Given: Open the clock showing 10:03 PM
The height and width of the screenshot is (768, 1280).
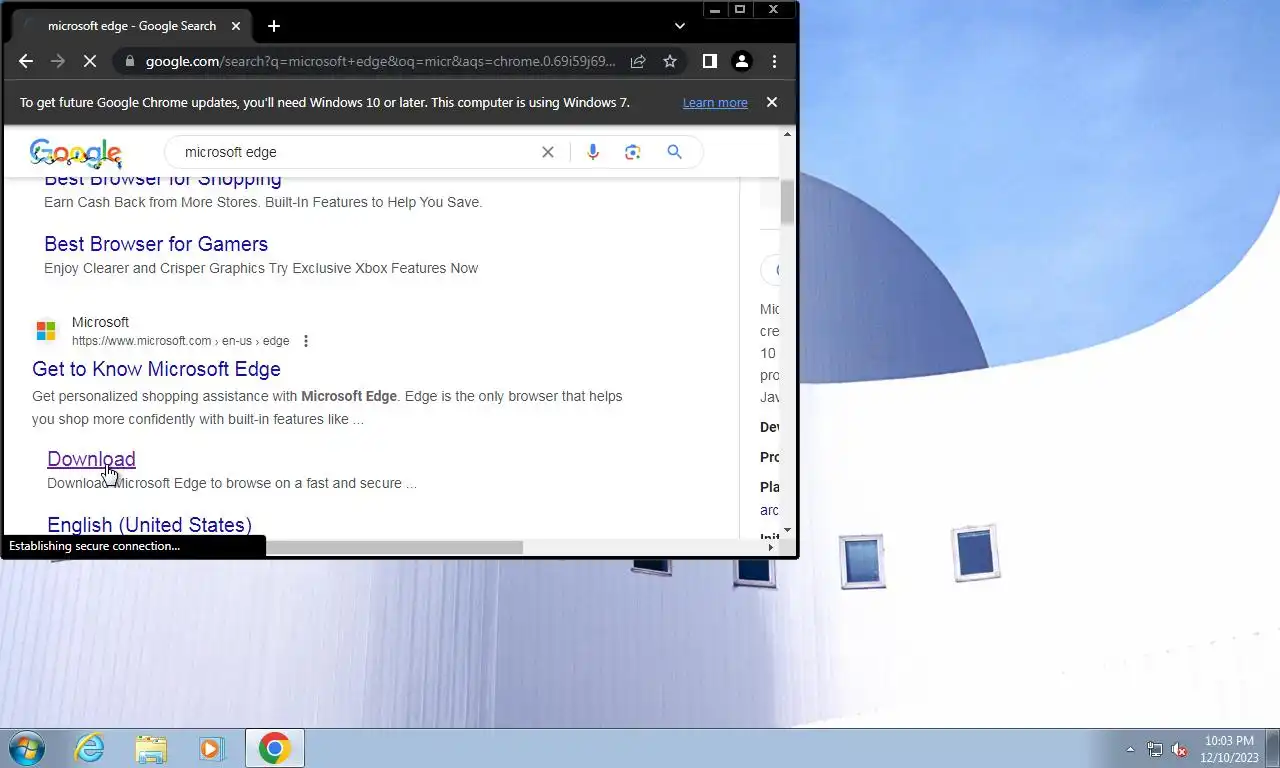Looking at the screenshot, I should (1229, 749).
